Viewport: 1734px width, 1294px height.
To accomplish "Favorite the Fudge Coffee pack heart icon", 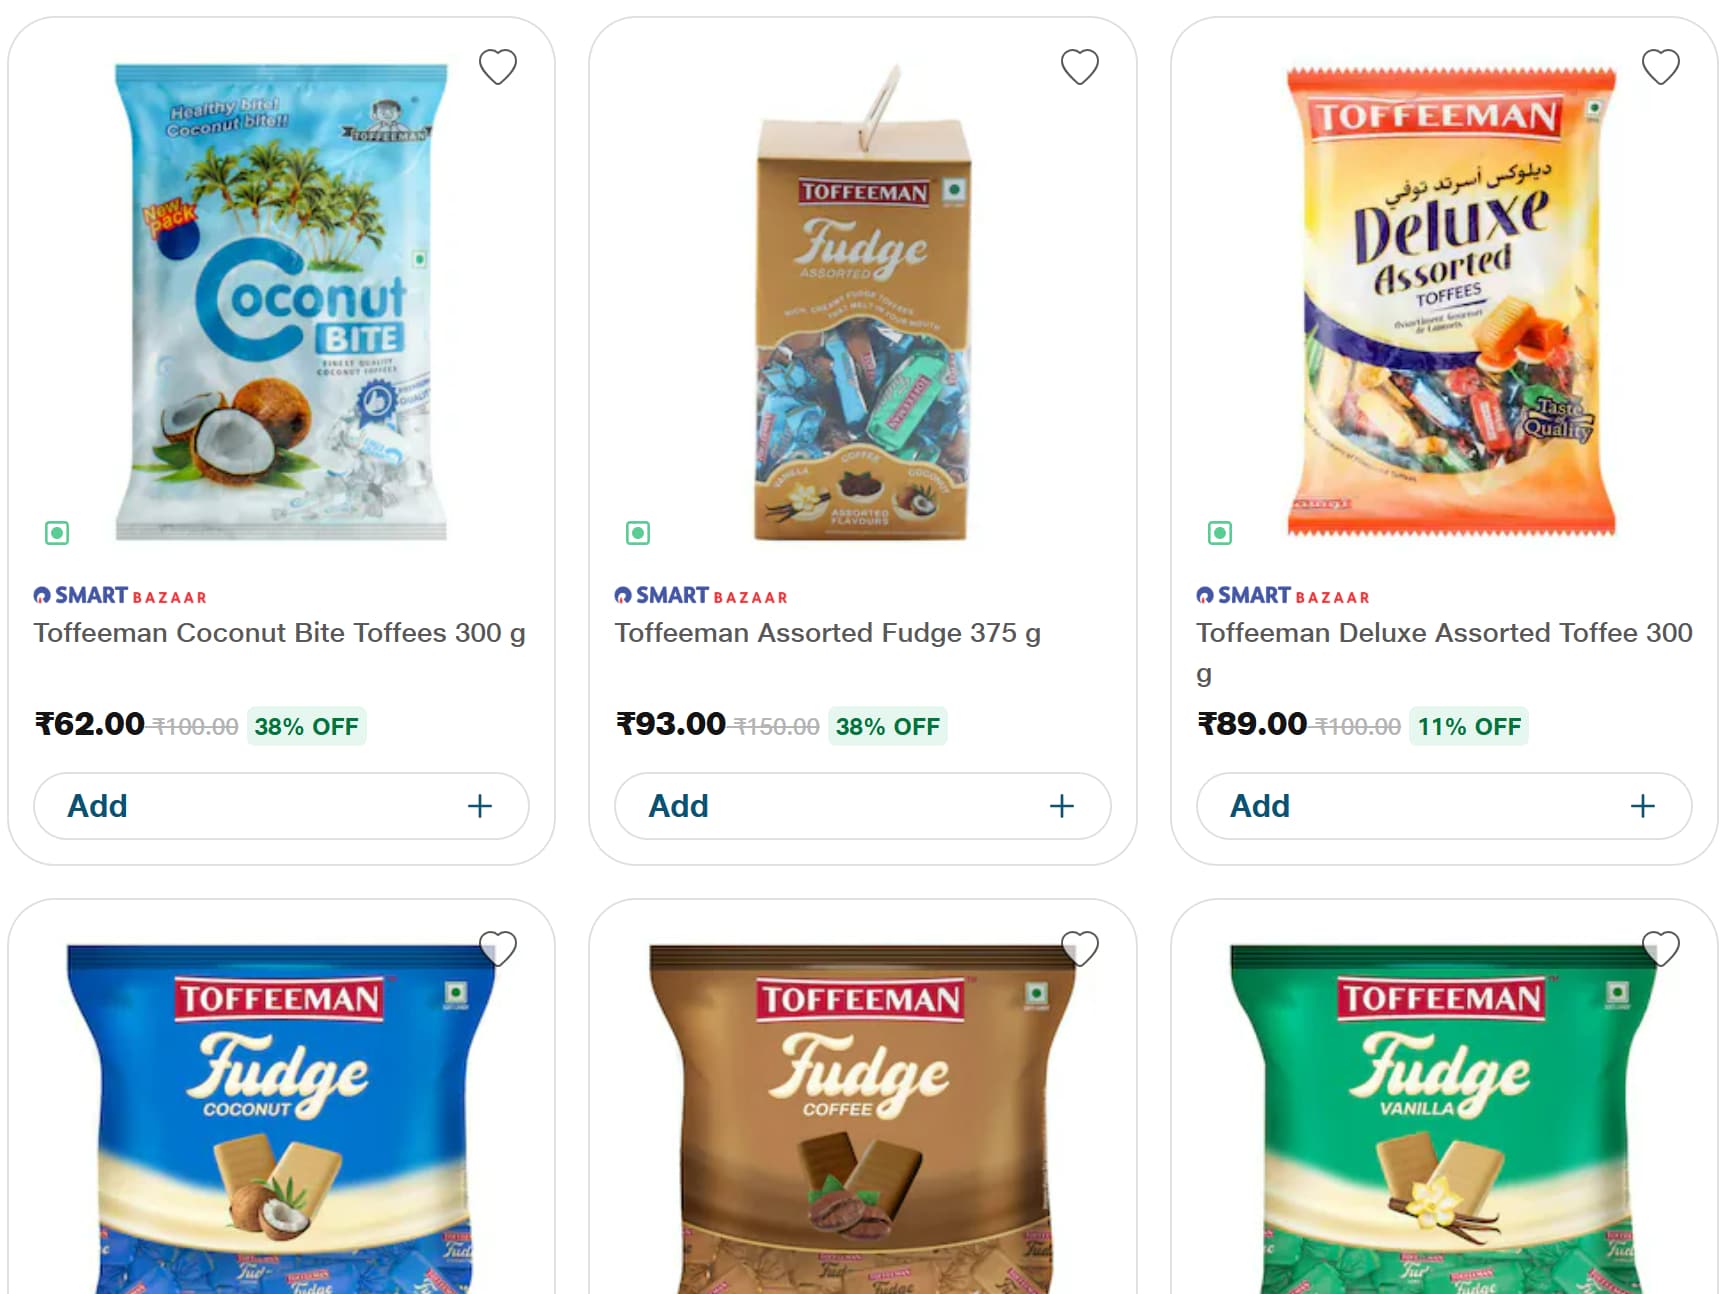I will [x=1079, y=948].
